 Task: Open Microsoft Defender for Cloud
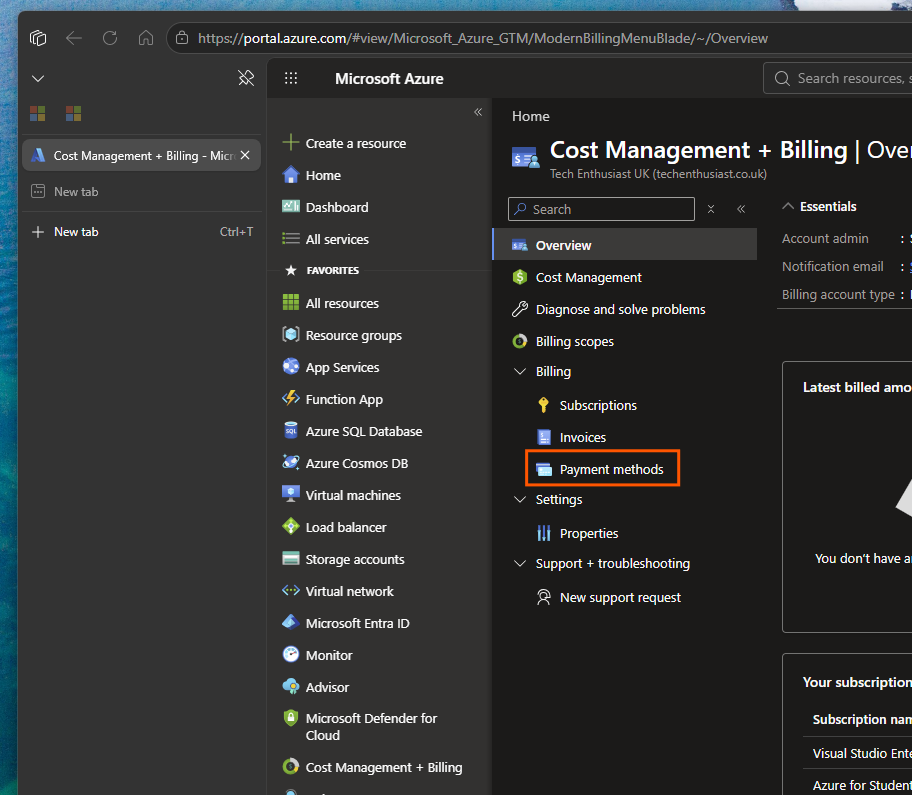pyautogui.click(x=360, y=726)
